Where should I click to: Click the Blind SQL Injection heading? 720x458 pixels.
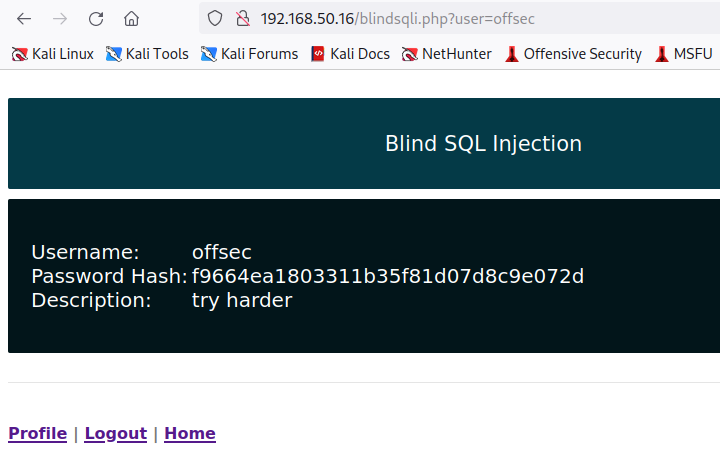coord(483,144)
